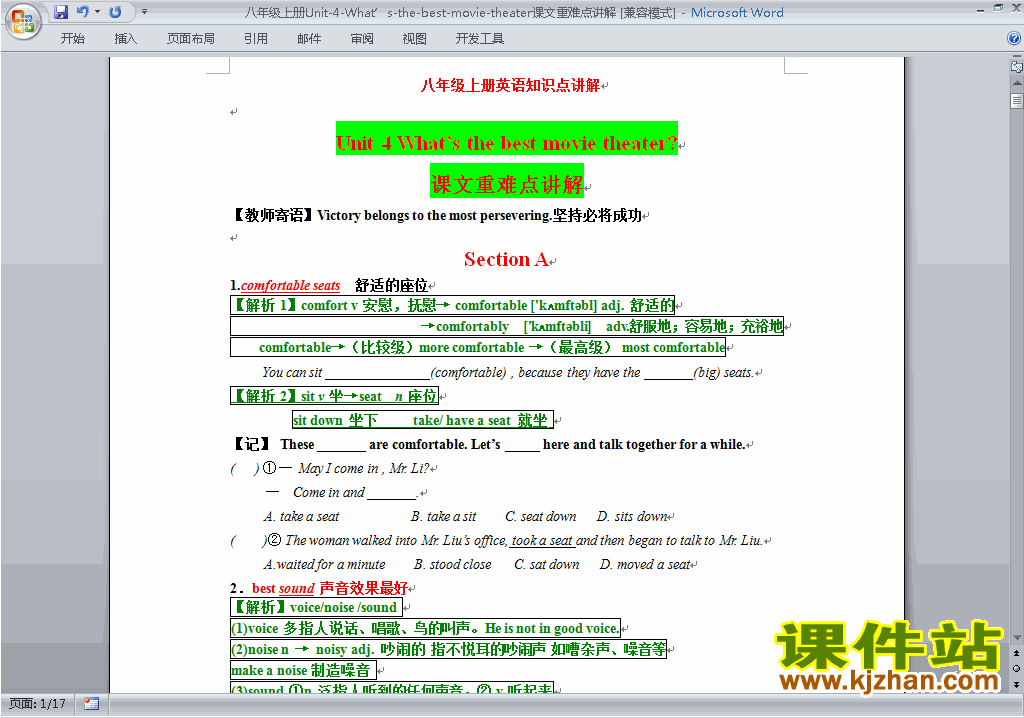Click the macro recording status bar icon
The width and height of the screenshot is (1024, 718).
[91, 704]
